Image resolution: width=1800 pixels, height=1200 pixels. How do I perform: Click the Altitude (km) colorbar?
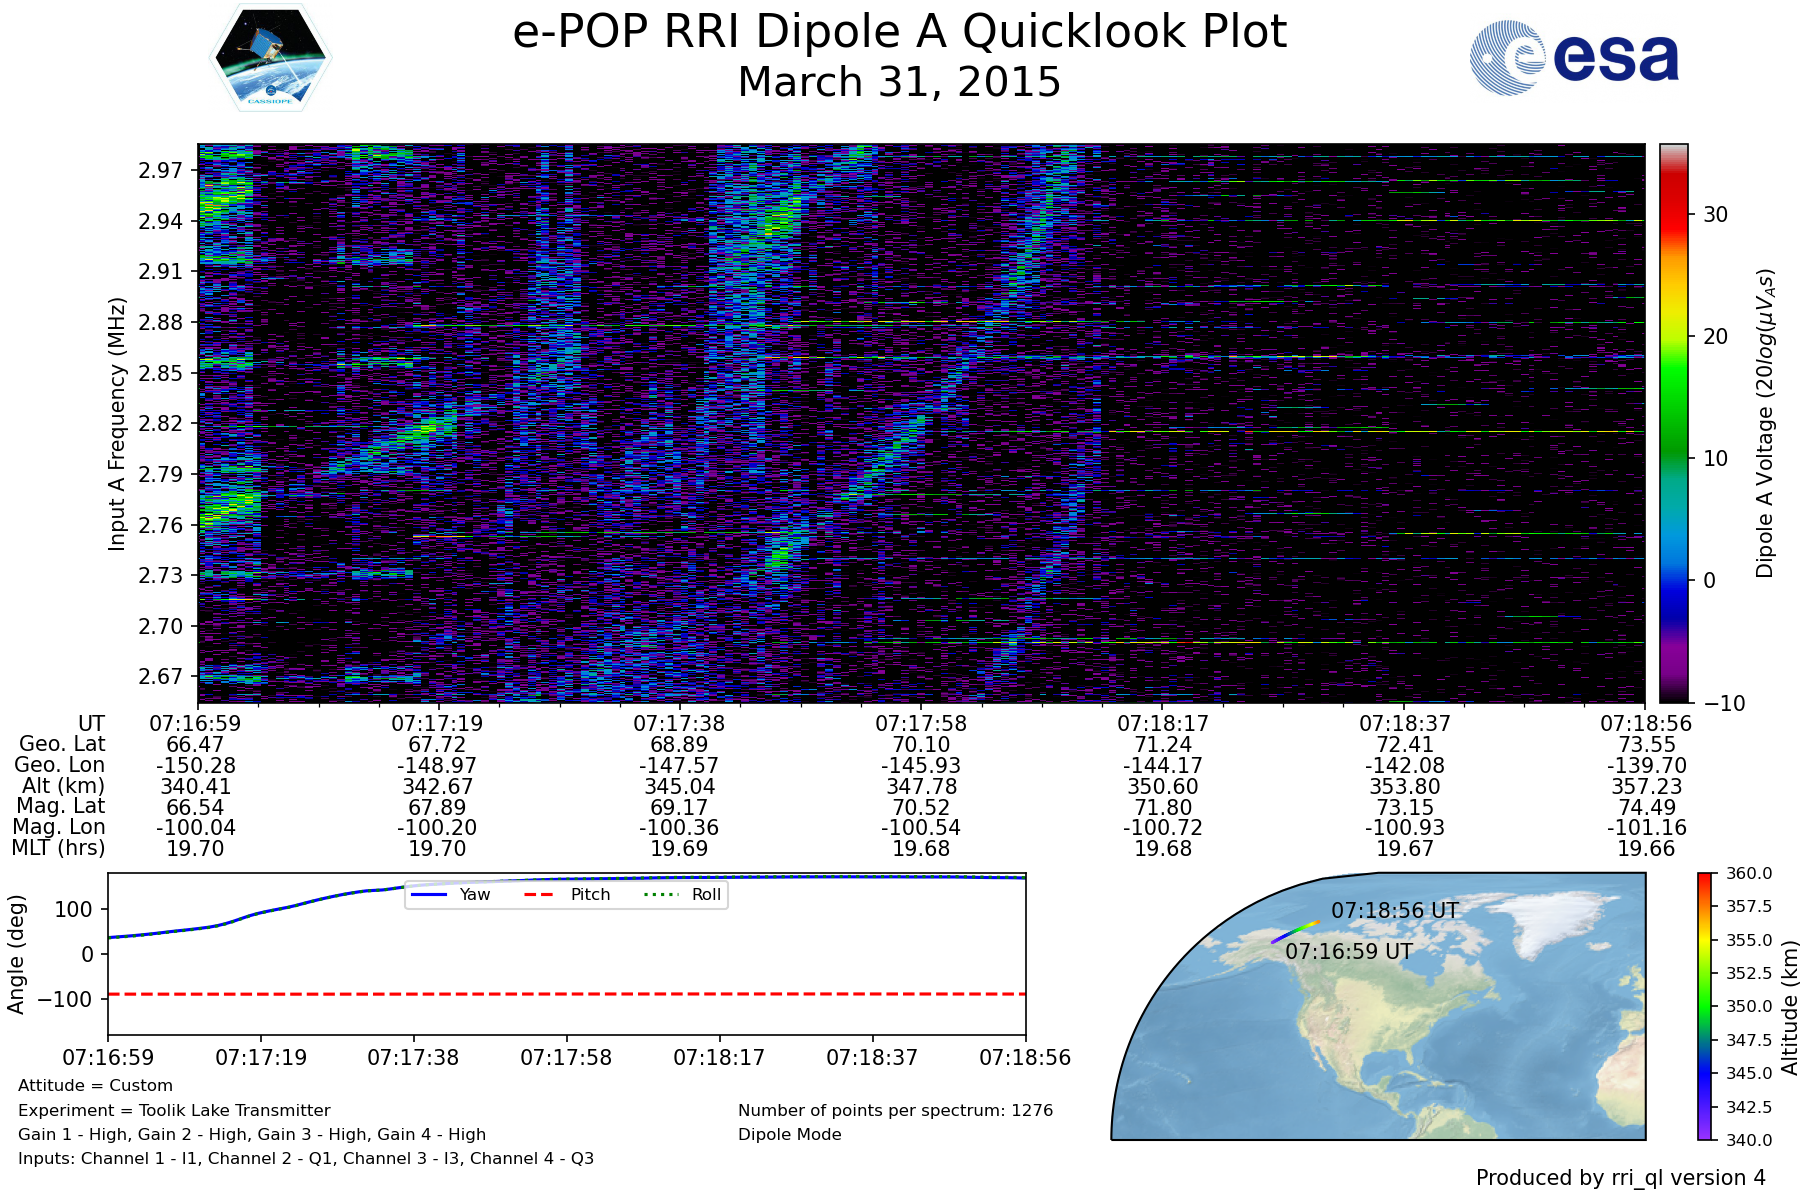(x=1705, y=1006)
